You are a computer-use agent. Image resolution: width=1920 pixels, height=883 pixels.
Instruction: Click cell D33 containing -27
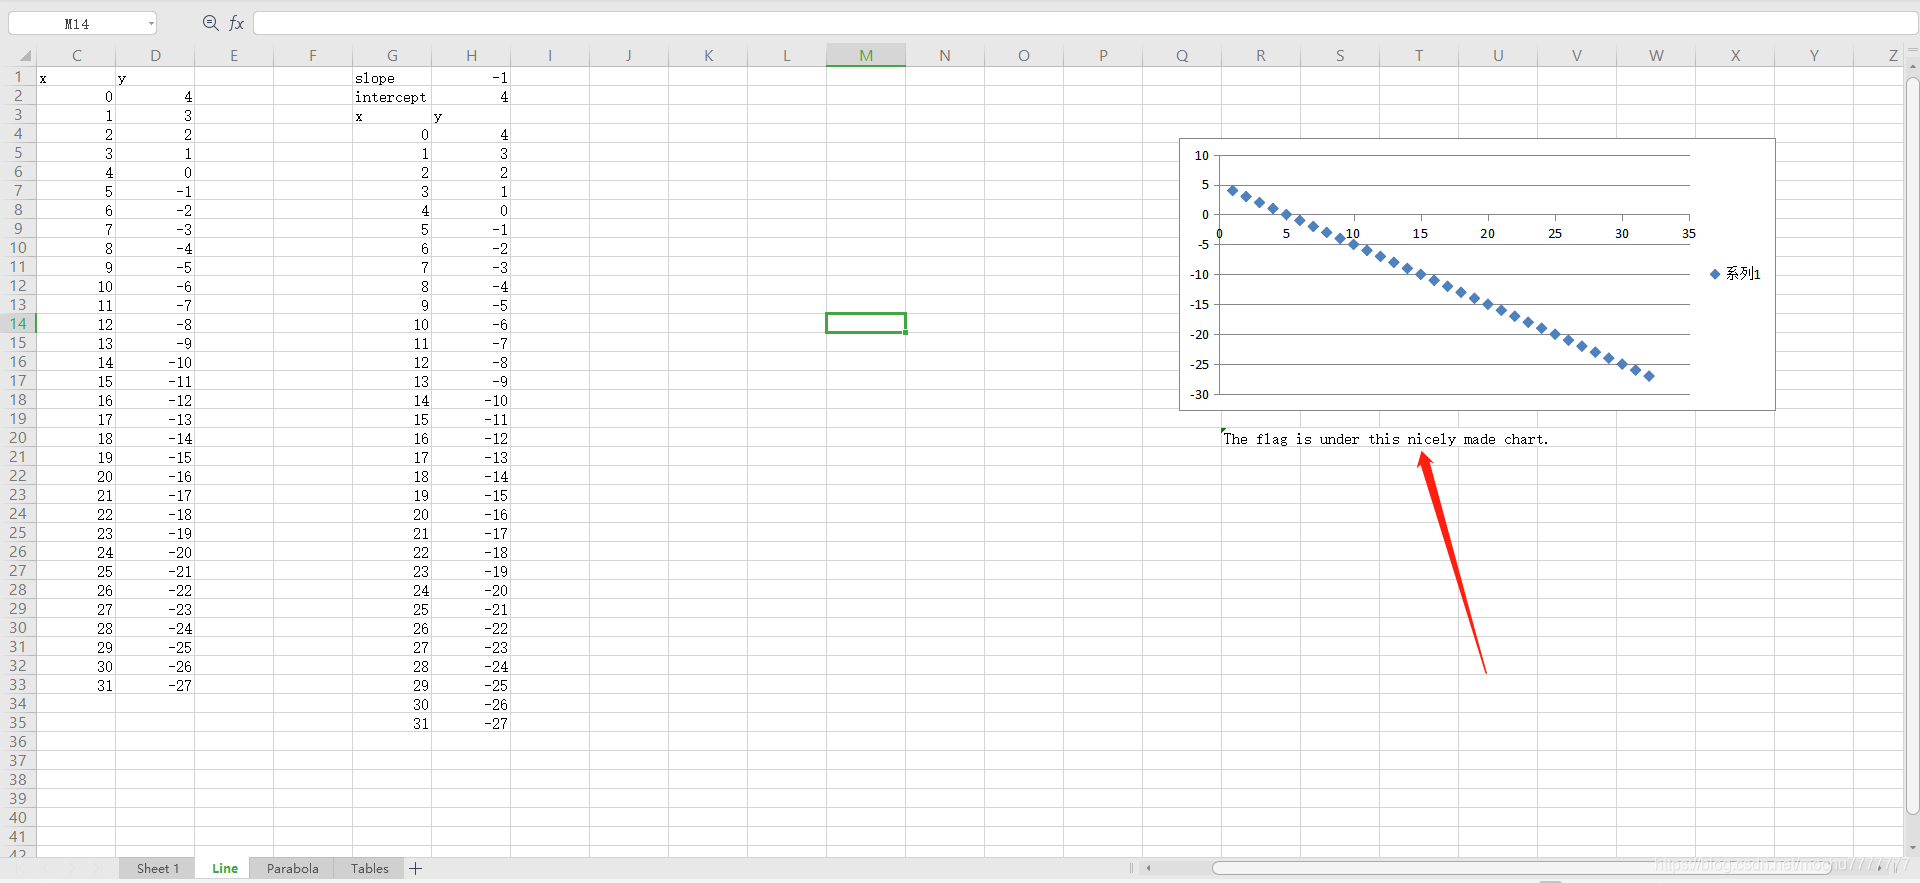pyautogui.click(x=155, y=686)
